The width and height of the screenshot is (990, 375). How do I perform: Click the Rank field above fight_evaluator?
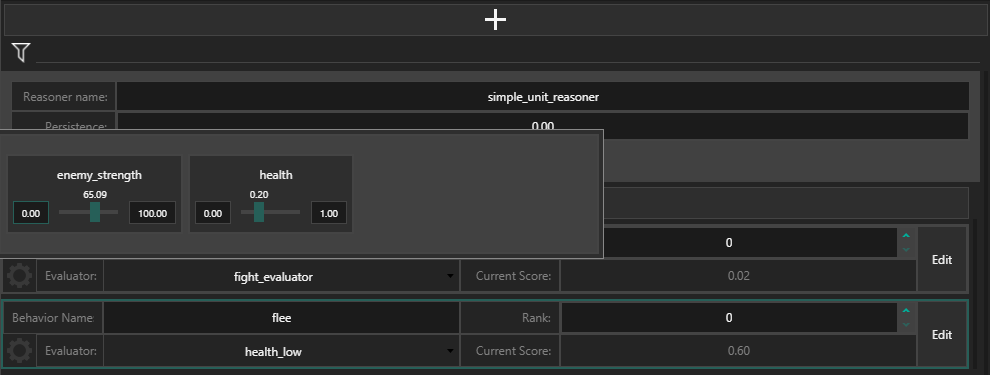point(750,242)
